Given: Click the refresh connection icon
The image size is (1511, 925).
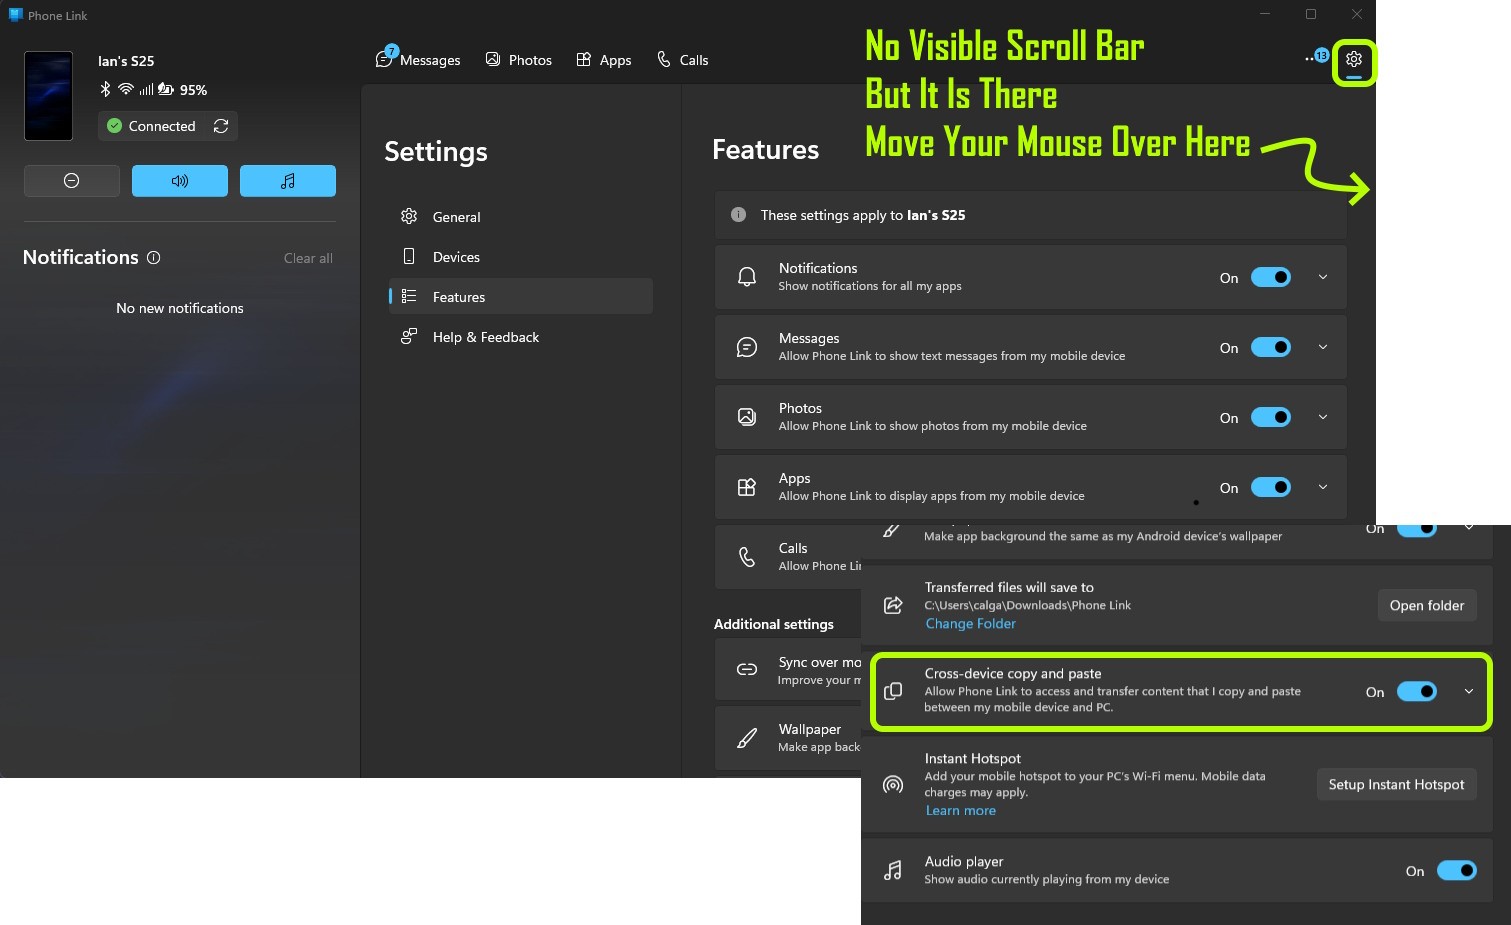Looking at the screenshot, I should coord(221,126).
